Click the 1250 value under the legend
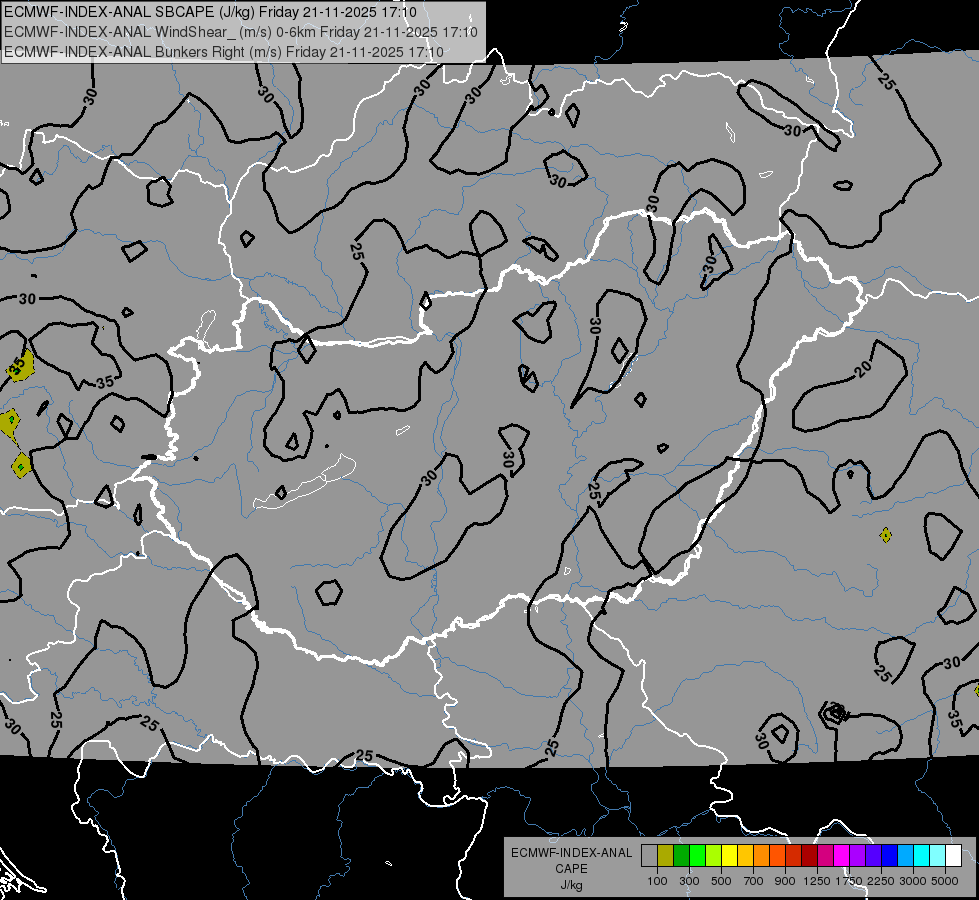 pos(817,881)
